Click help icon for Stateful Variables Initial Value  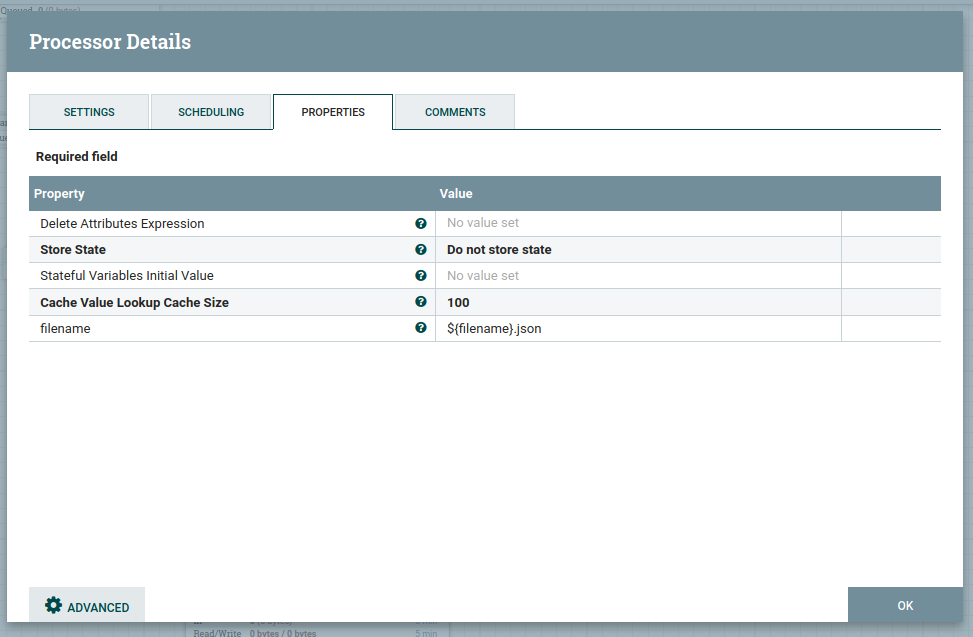point(421,276)
